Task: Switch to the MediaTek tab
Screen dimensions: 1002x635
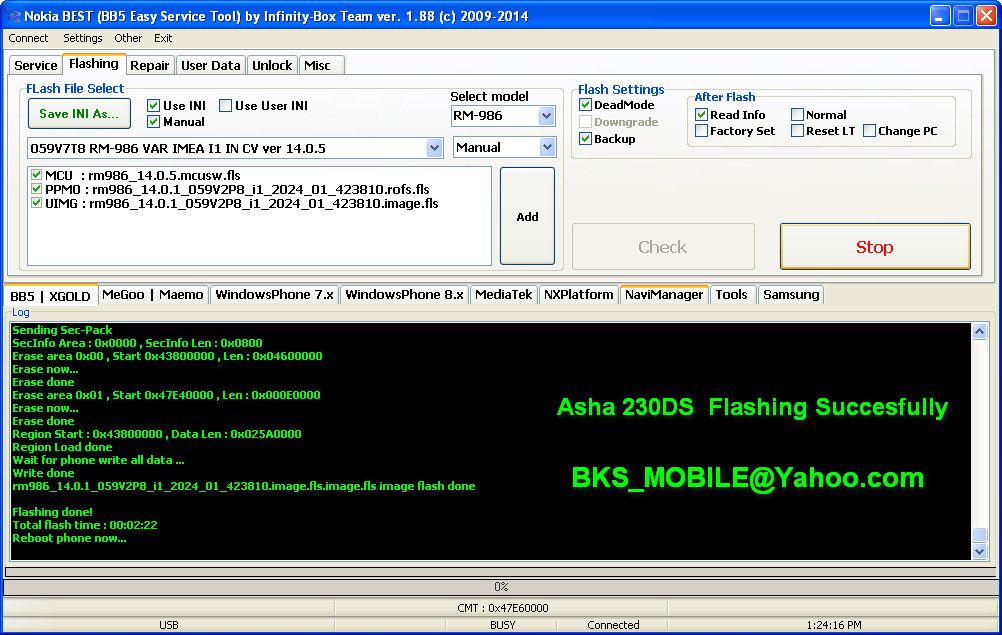Action: pyautogui.click(x=504, y=295)
